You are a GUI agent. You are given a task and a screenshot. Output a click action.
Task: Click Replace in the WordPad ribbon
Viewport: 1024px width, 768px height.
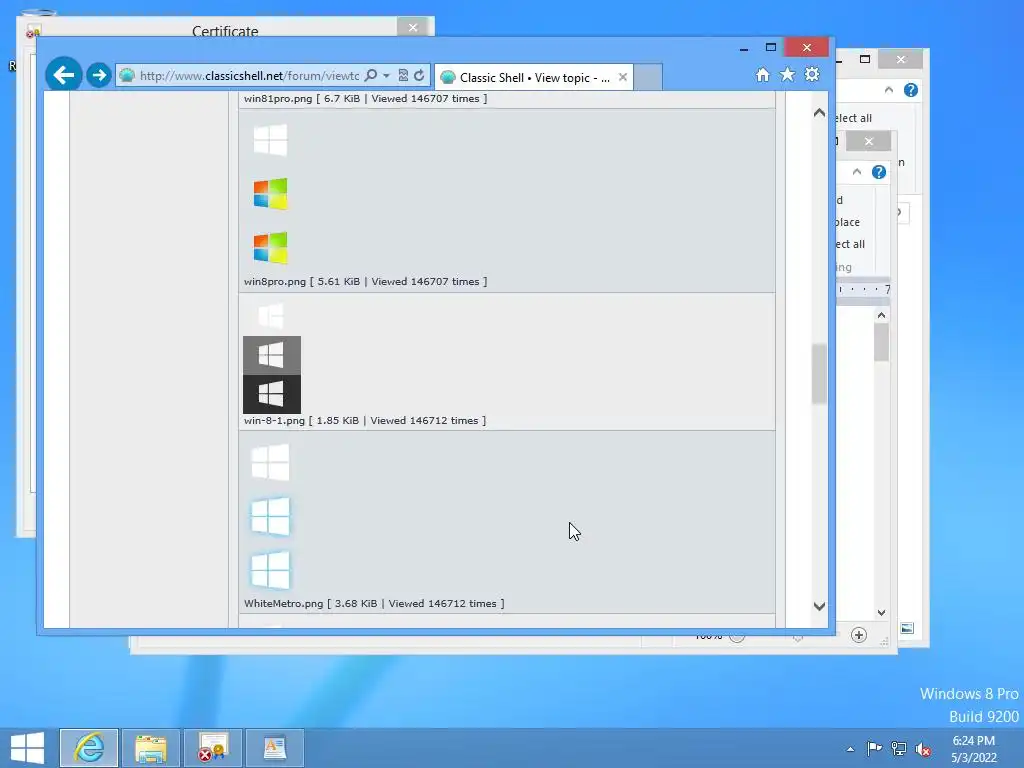pyautogui.click(x=848, y=222)
